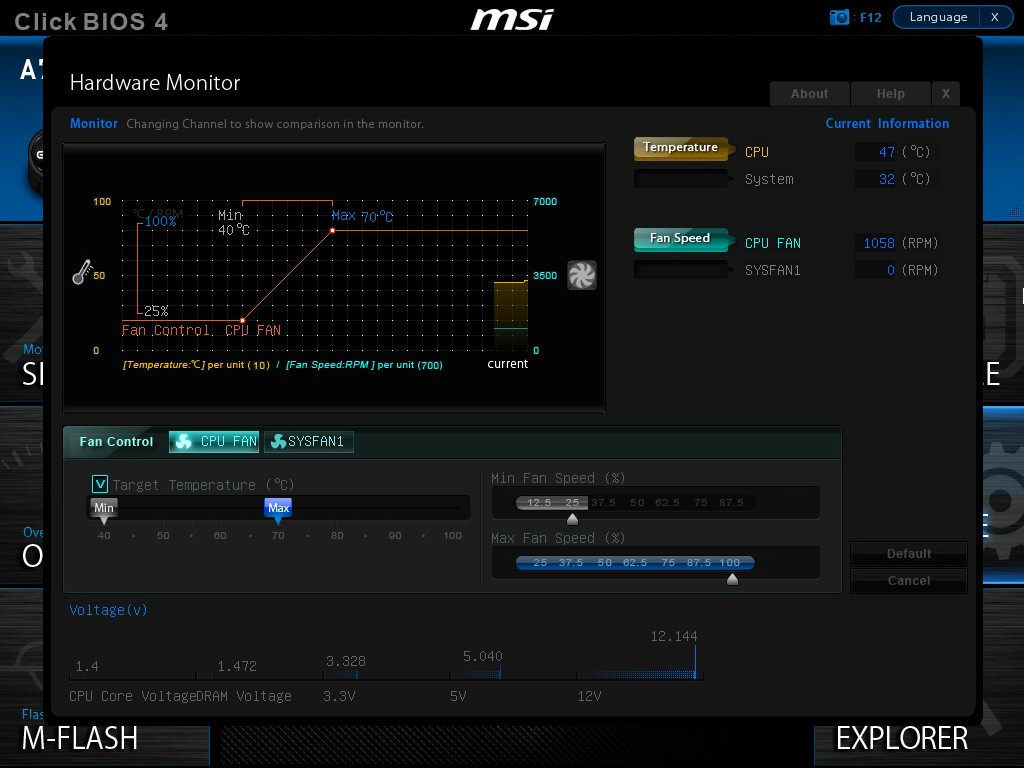This screenshot has width=1024, height=768.
Task: Click the Min target temperature slider handle
Action: point(104,511)
